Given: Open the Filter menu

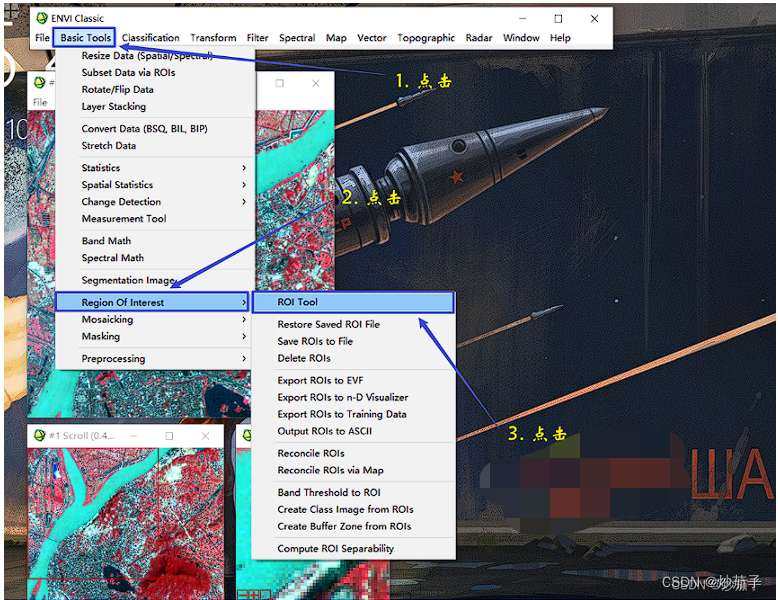Looking at the screenshot, I should [258, 38].
